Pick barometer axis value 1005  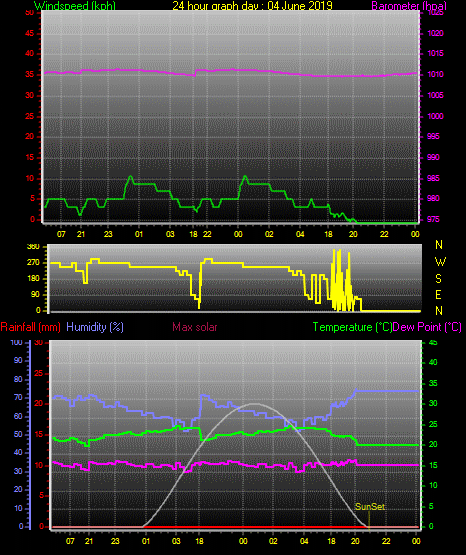[x=436, y=95]
